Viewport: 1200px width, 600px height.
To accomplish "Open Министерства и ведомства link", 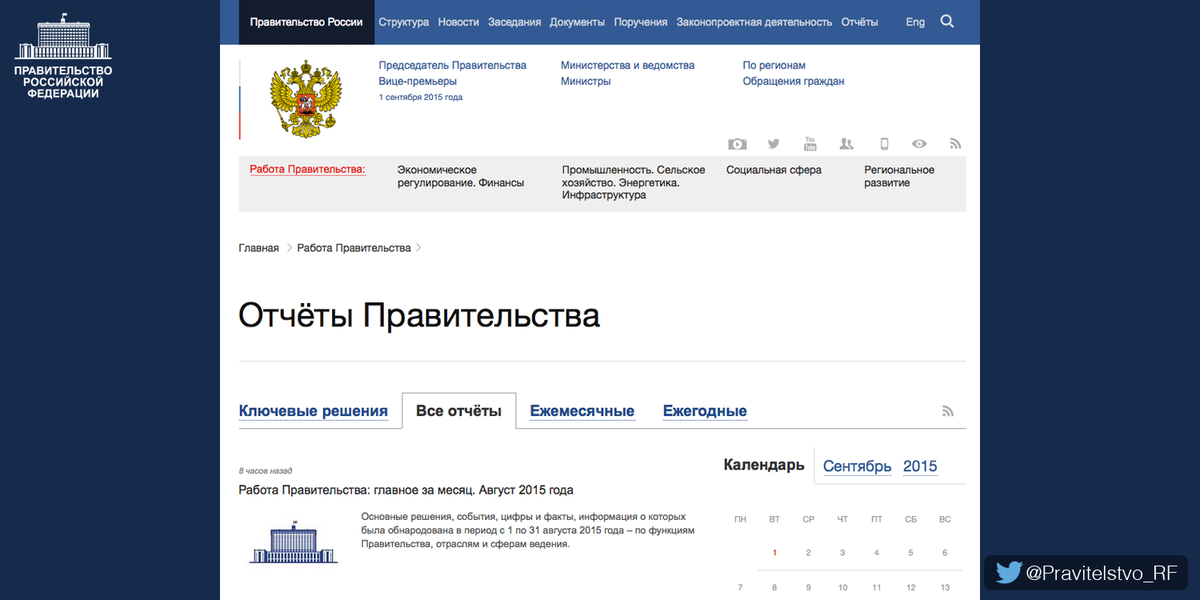I will point(627,65).
